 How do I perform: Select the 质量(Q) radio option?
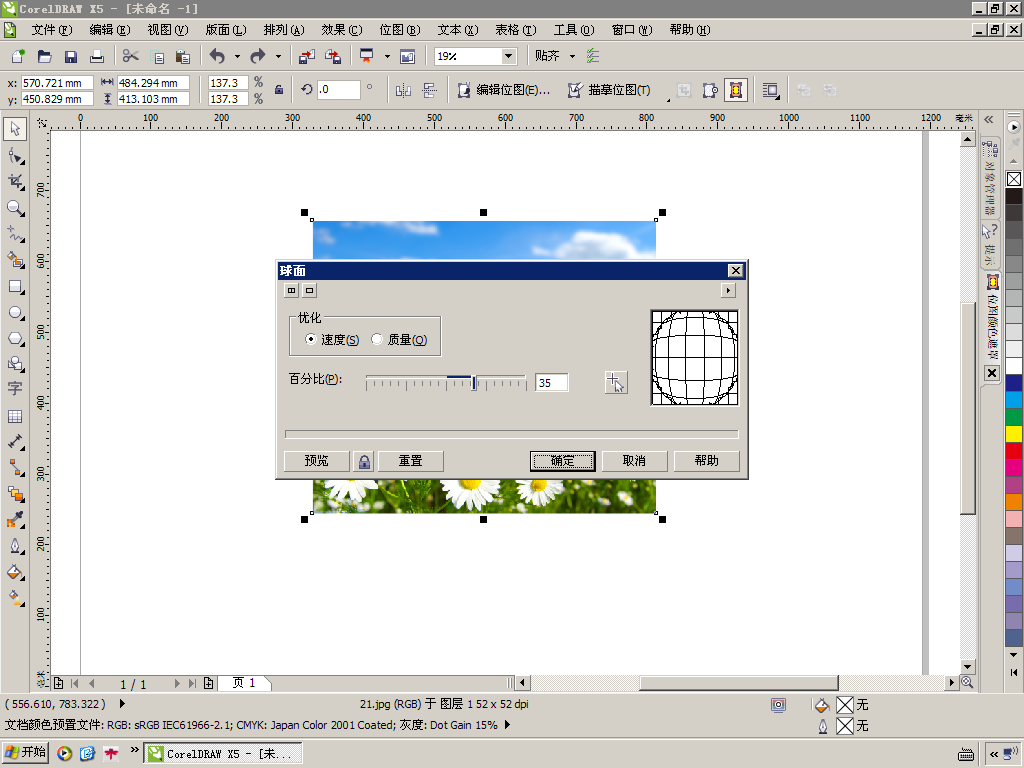(x=399, y=340)
